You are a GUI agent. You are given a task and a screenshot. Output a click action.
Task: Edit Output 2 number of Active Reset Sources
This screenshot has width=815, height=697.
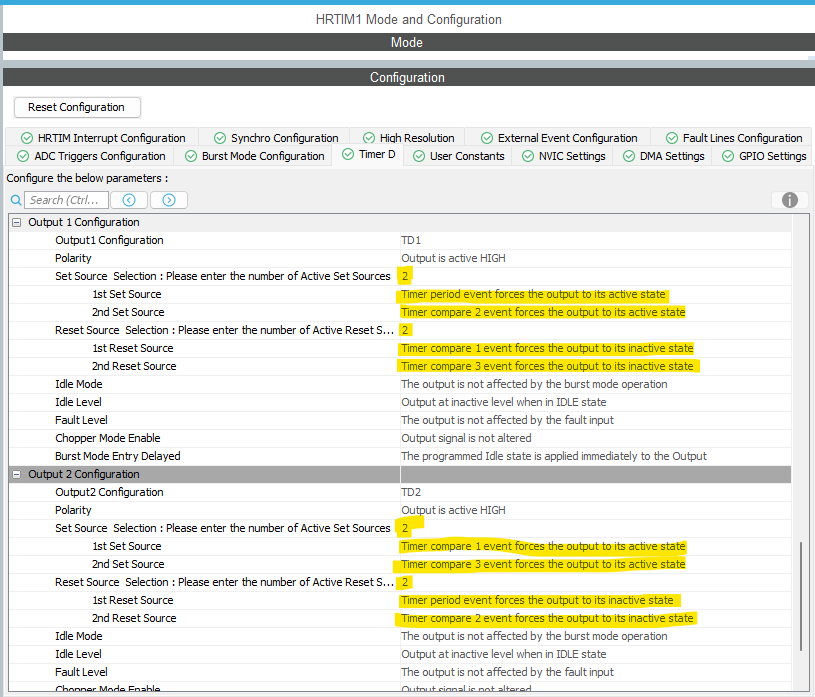tap(596, 583)
